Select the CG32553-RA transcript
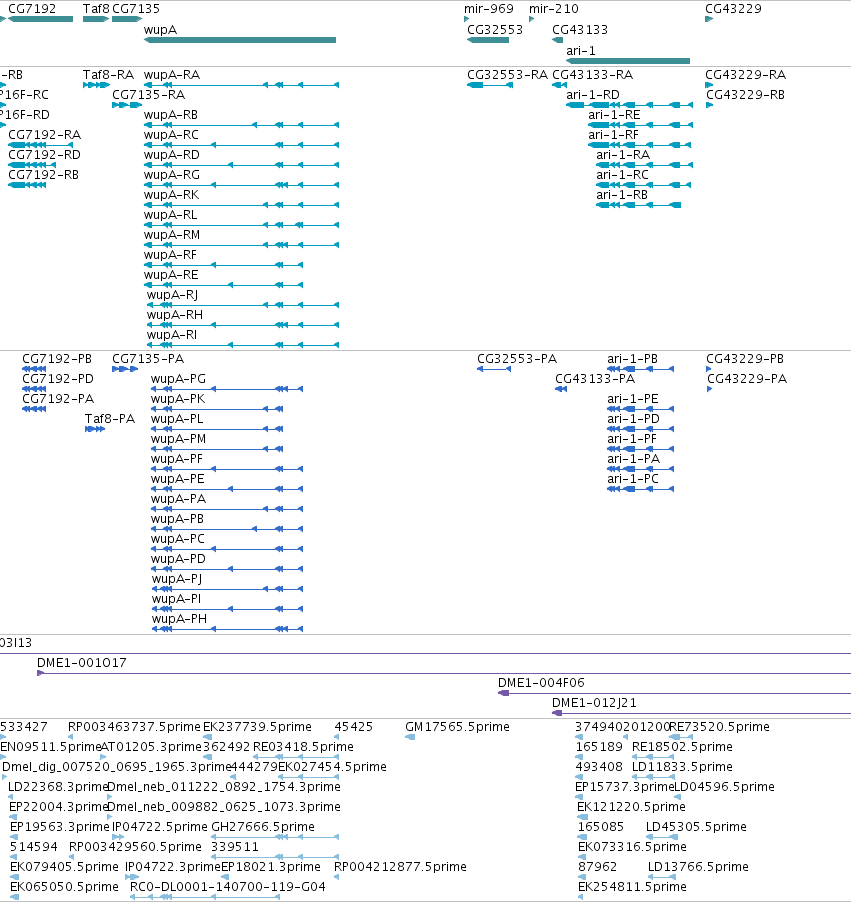Viewport: 851px width, 902px height. click(x=490, y=85)
